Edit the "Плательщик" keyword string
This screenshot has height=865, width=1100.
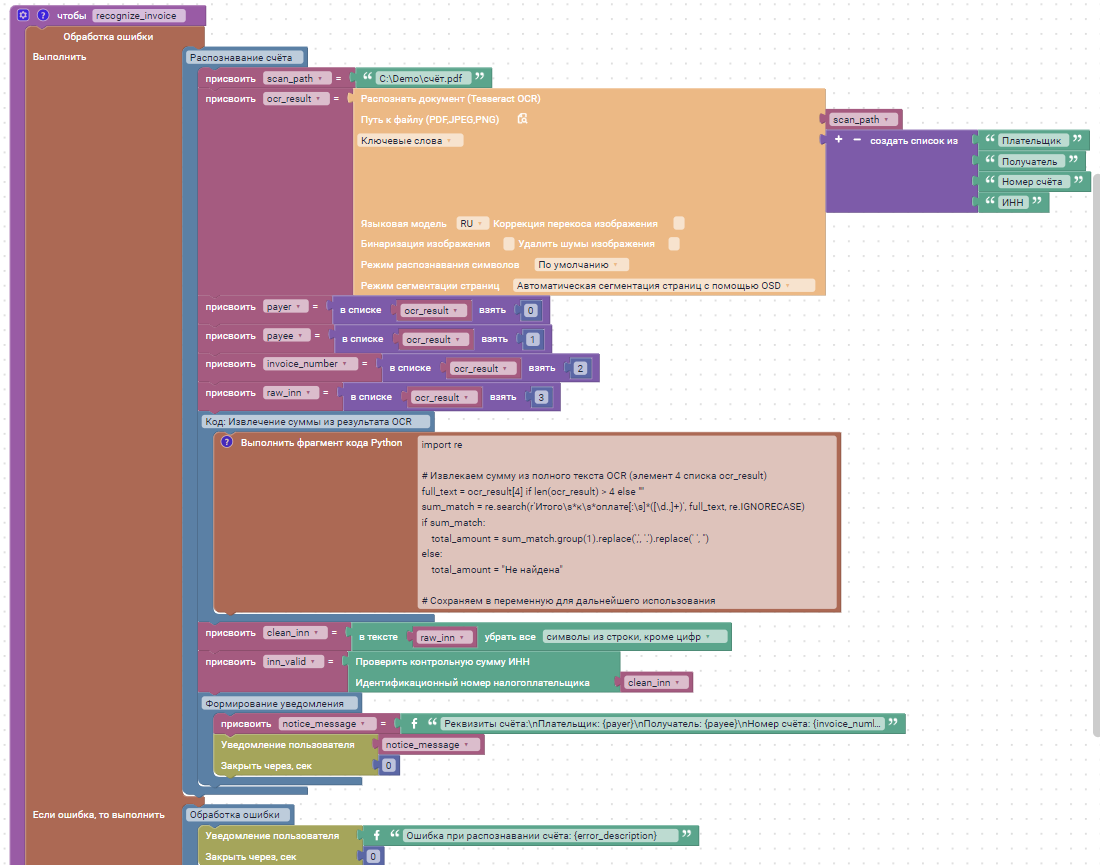[x=1033, y=140]
